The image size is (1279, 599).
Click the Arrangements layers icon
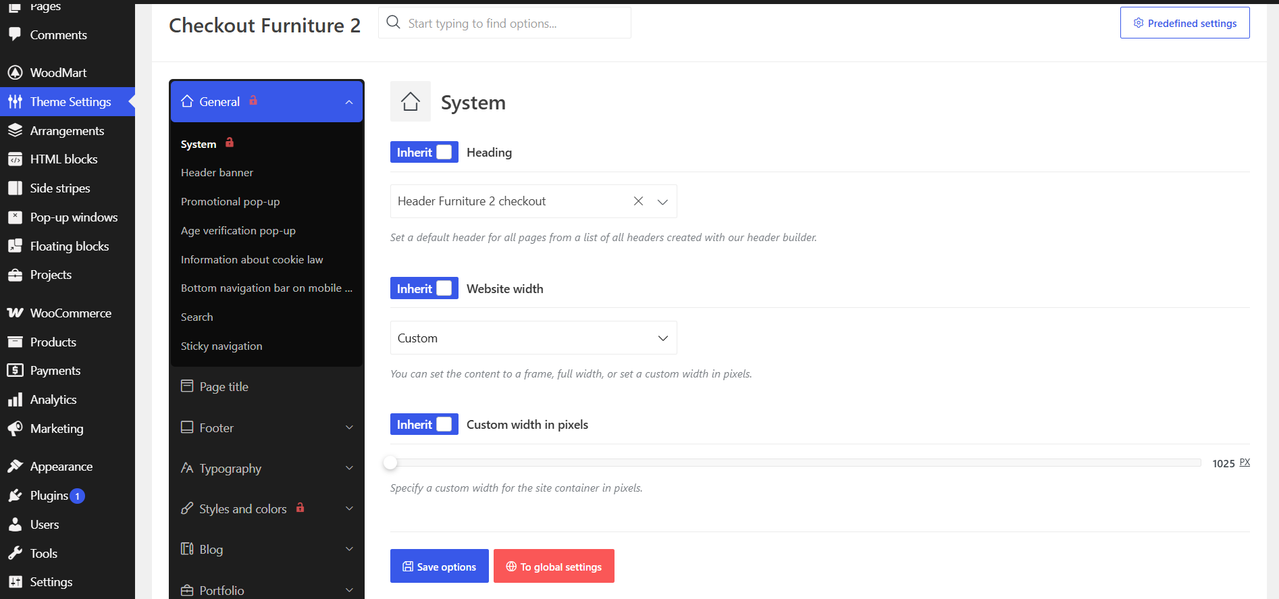(15, 131)
